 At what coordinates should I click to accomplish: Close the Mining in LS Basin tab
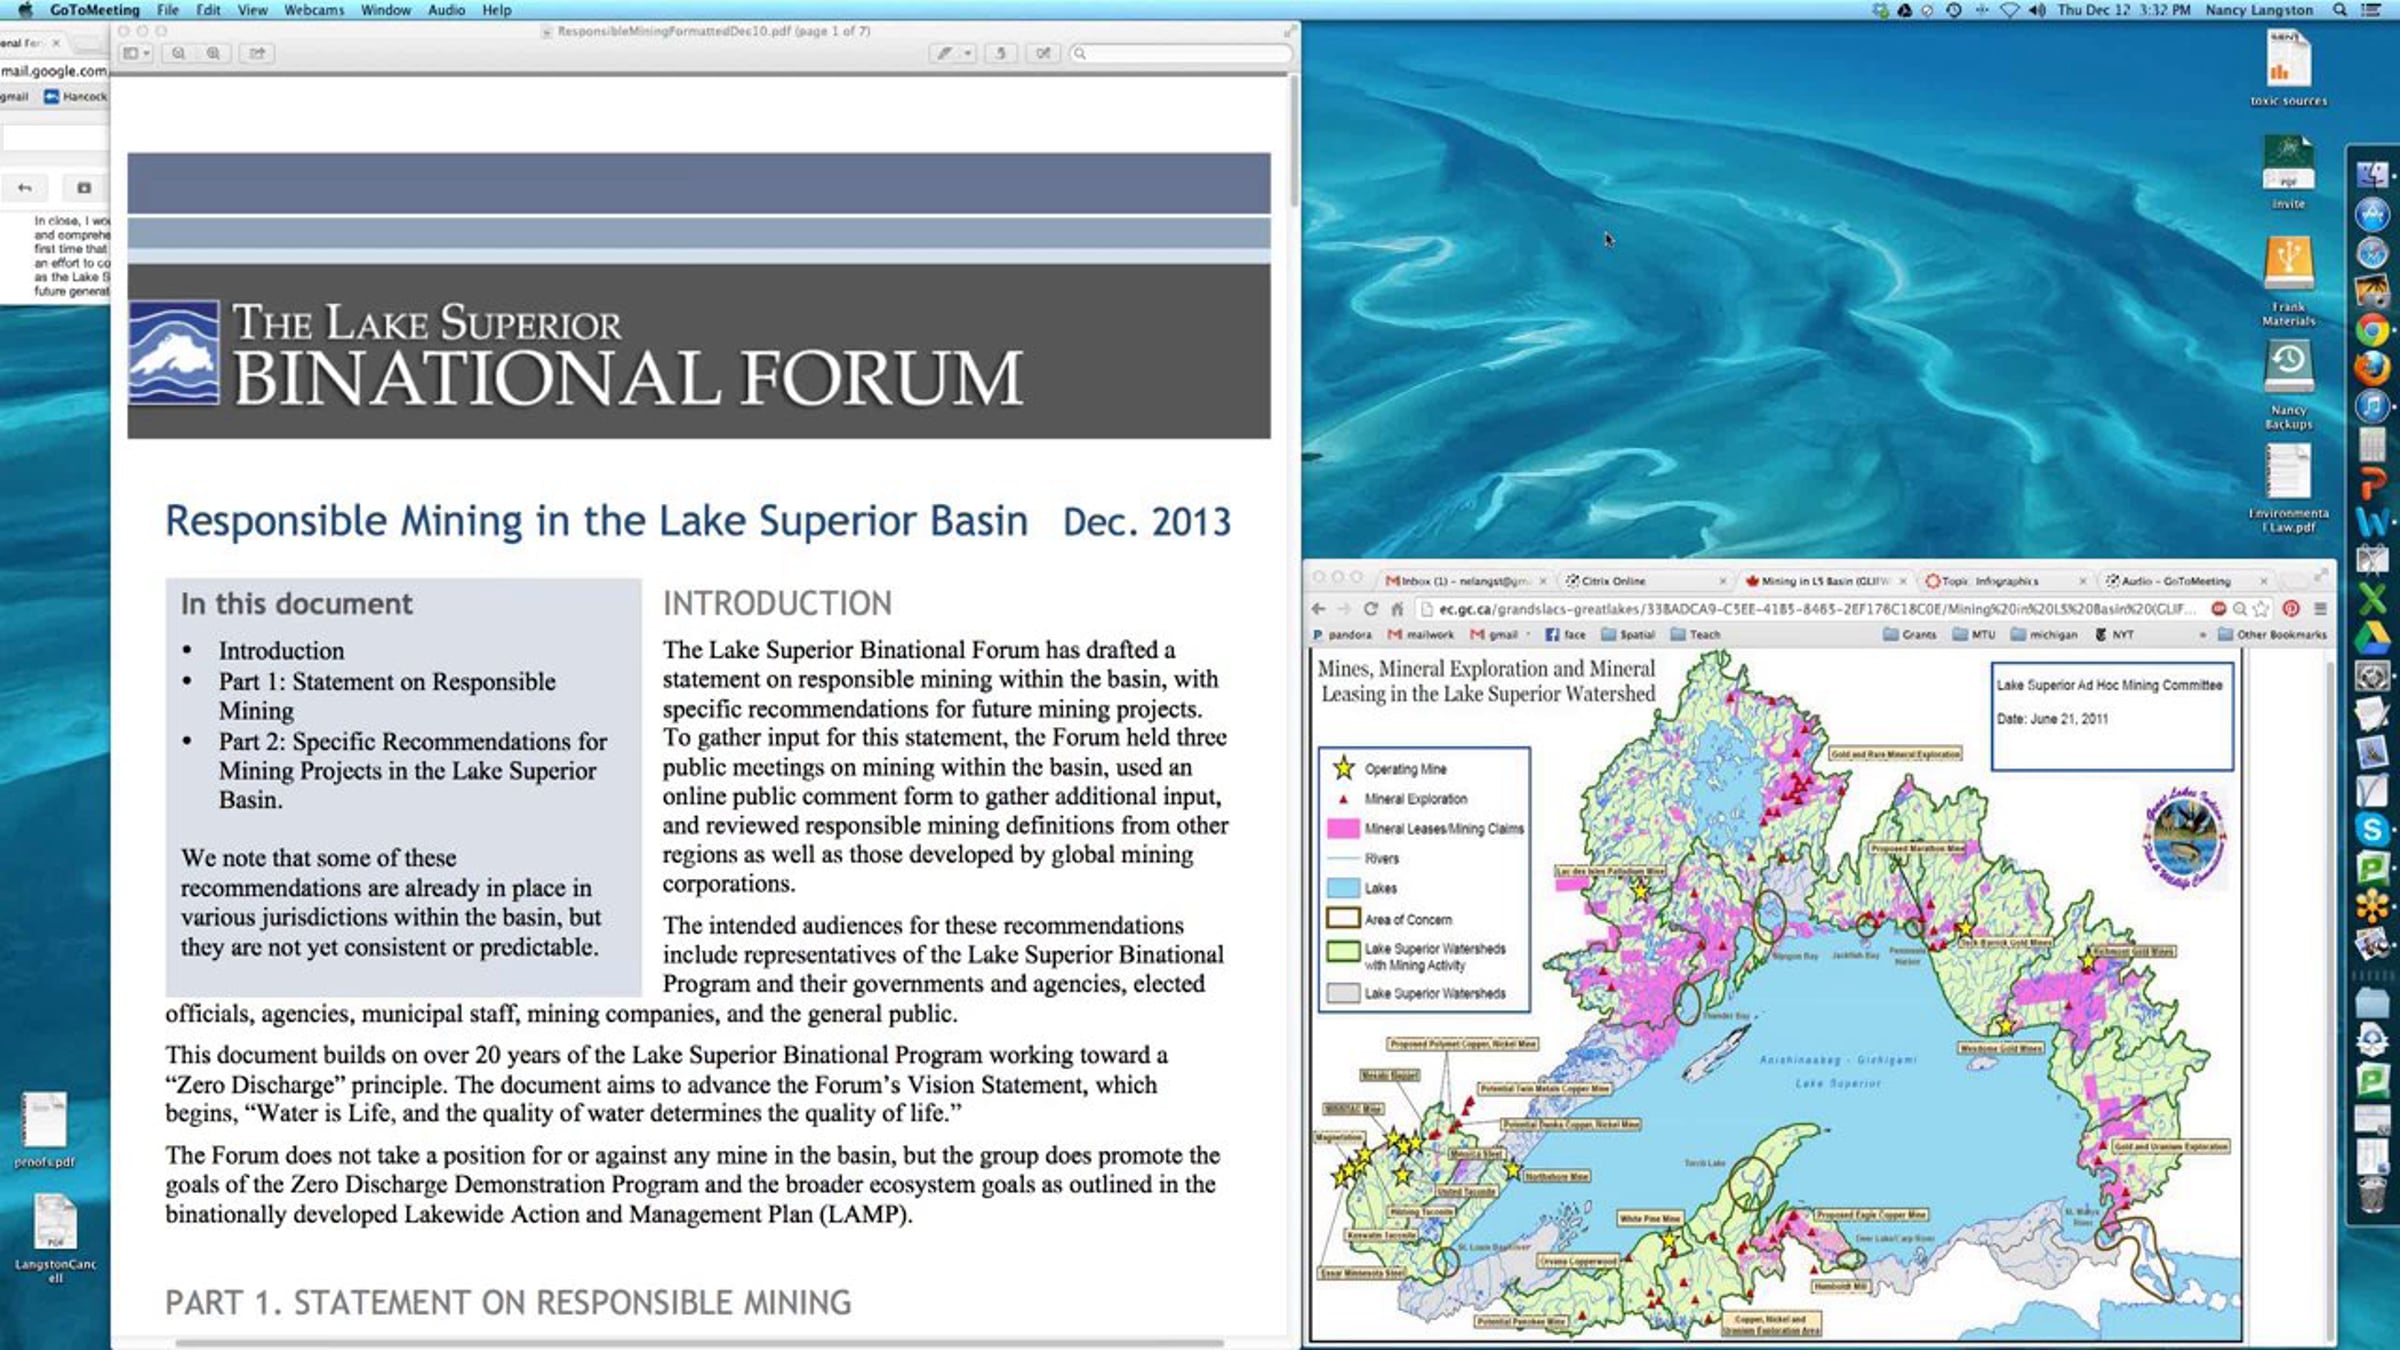click(x=1903, y=581)
